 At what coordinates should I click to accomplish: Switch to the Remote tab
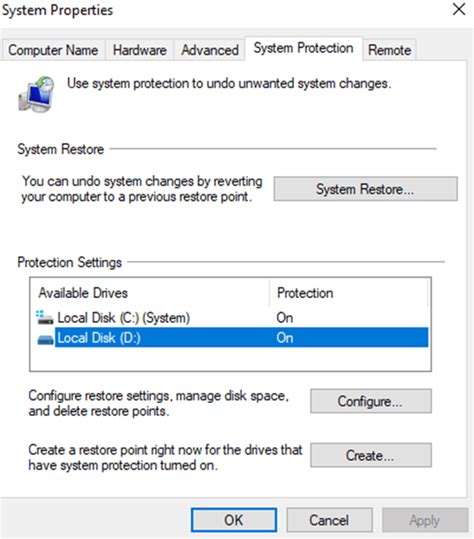click(x=389, y=50)
